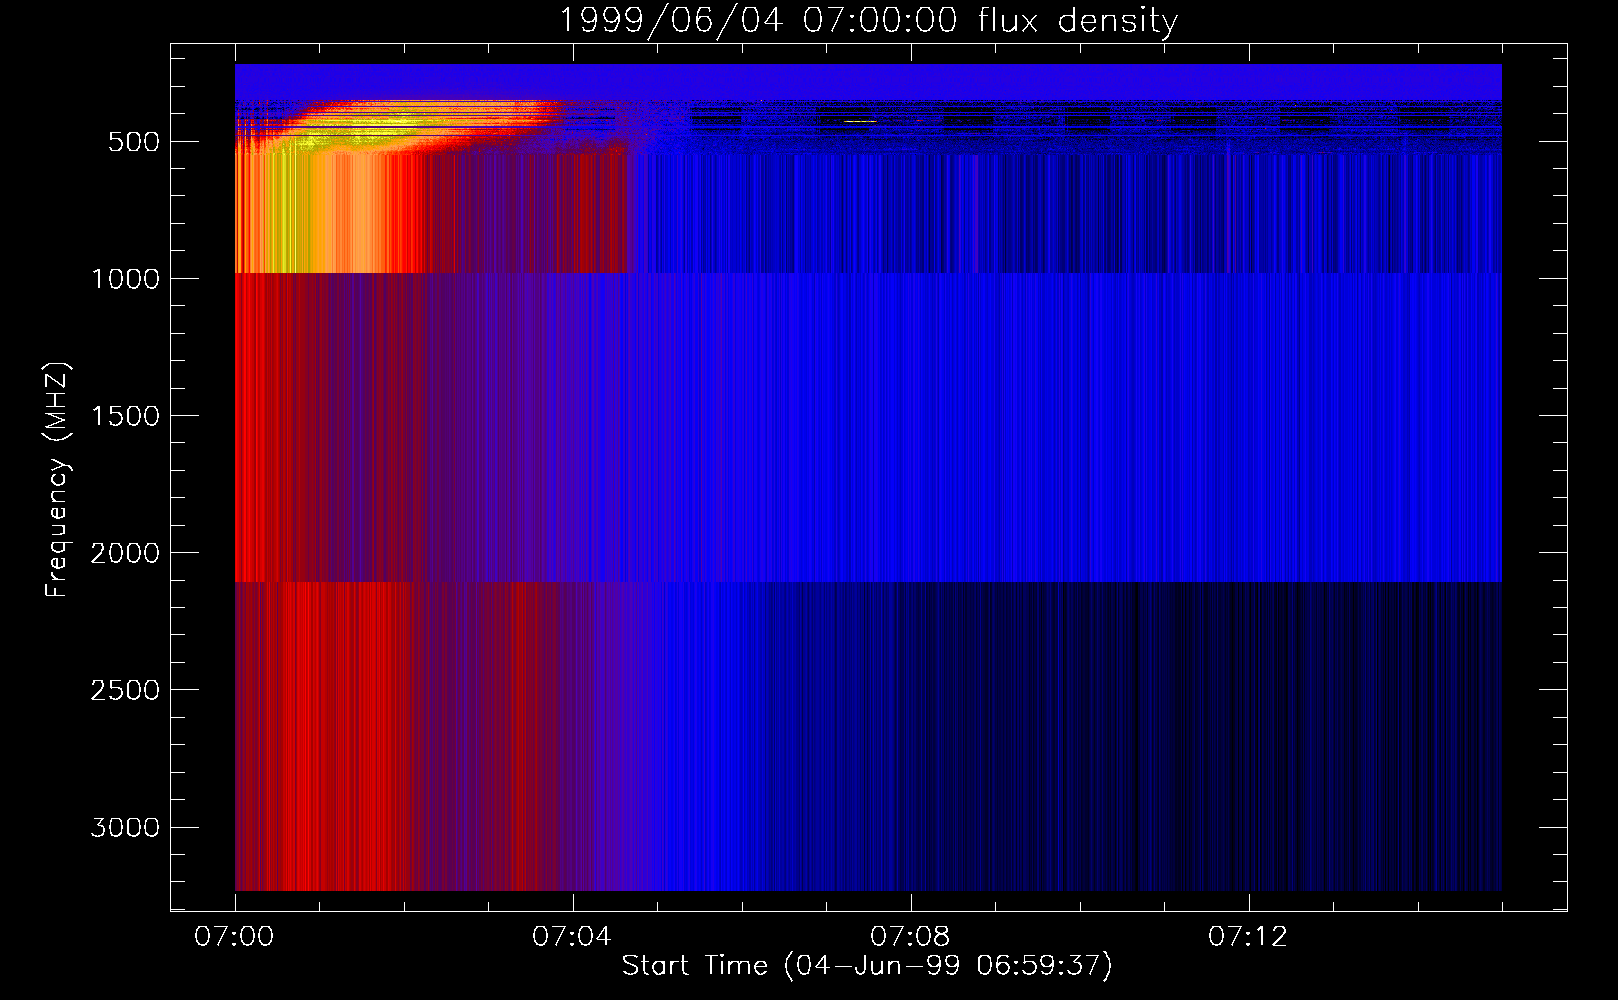Click the 07:04 time tick label
Image resolution: width=1618 pixels, height=1000 pixels.
[572, 937]
